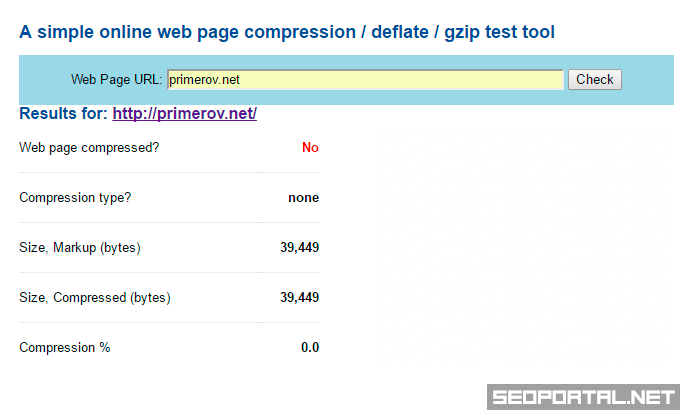Click the 'Compression type?' row label

tap(75, 198)
